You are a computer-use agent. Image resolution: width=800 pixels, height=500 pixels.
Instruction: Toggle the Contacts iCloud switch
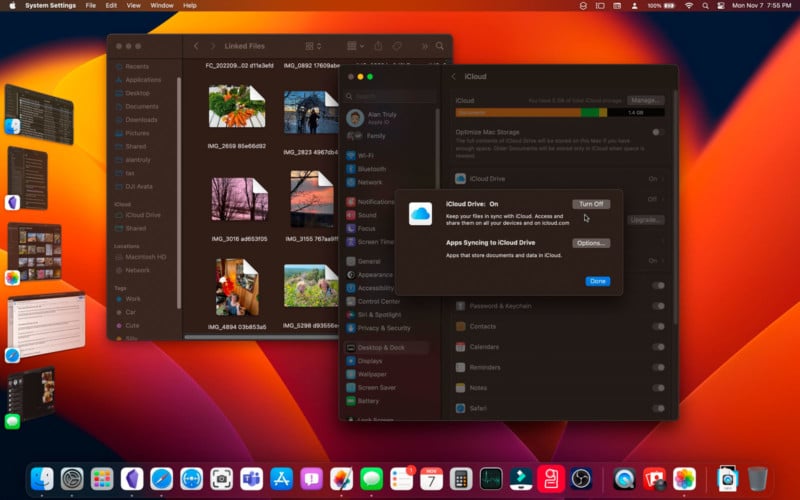[658, 327]
